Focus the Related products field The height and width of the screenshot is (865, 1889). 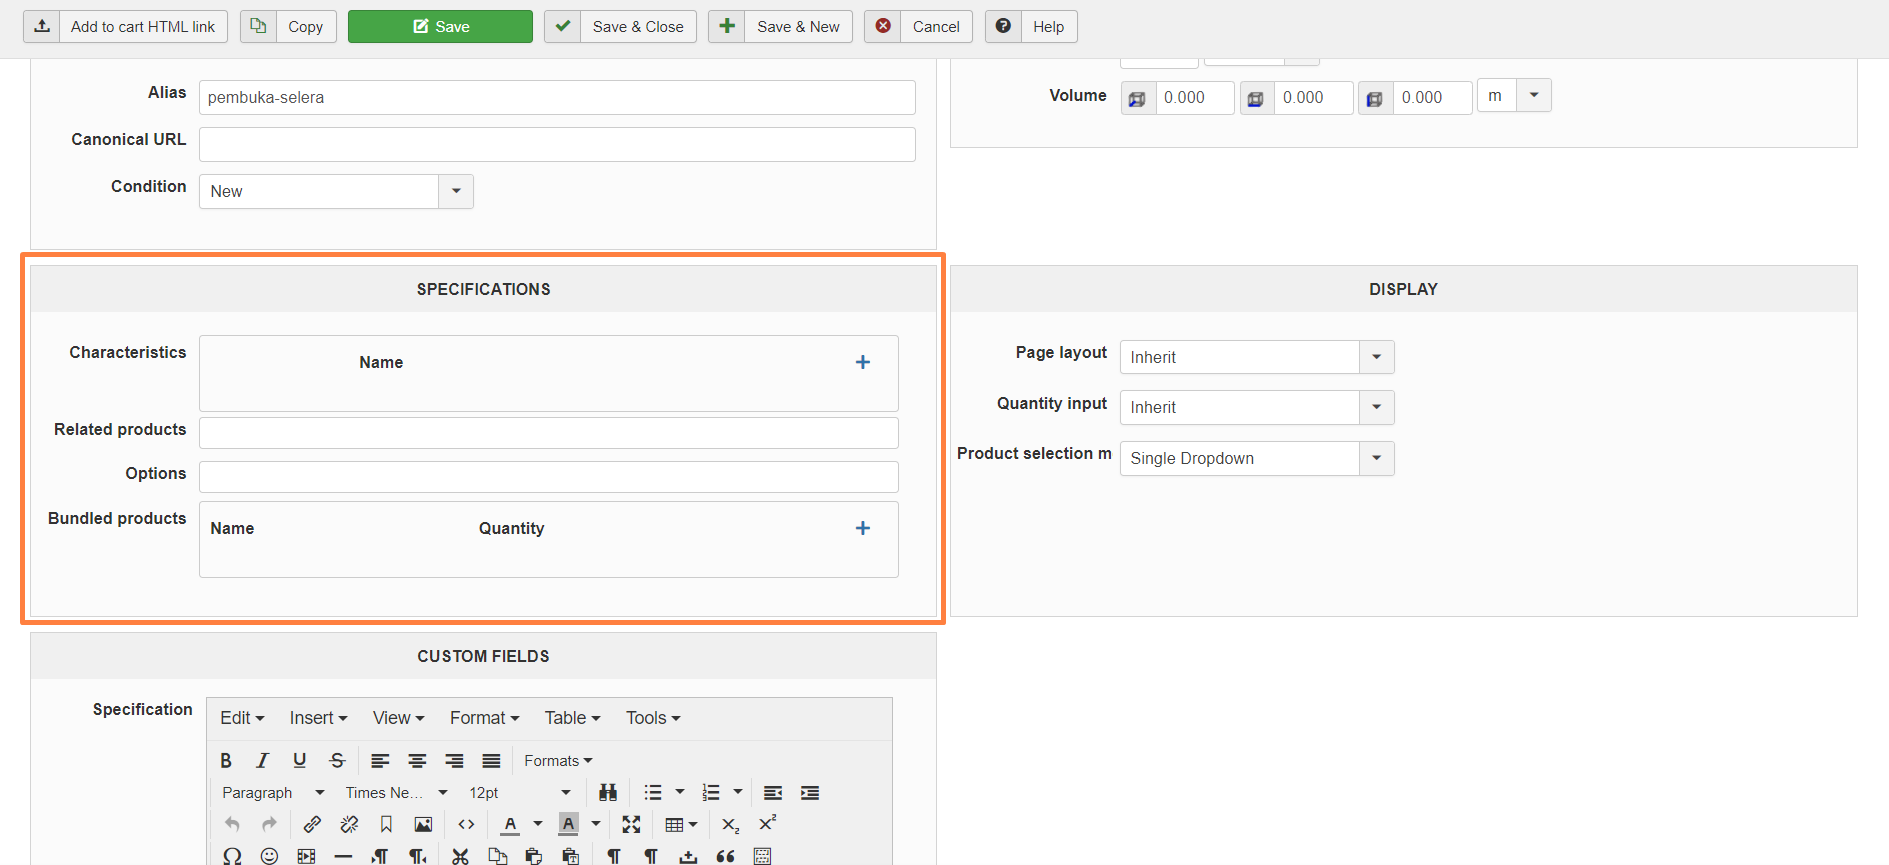click(x=549, y=433)
